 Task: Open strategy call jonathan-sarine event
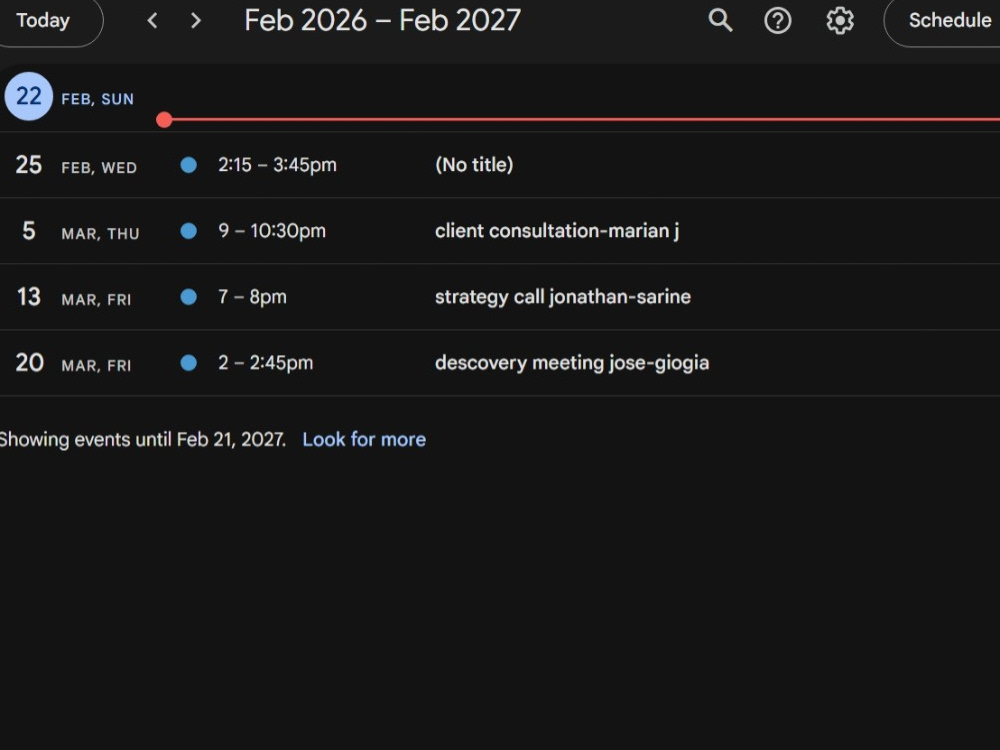tap(562, 297)
